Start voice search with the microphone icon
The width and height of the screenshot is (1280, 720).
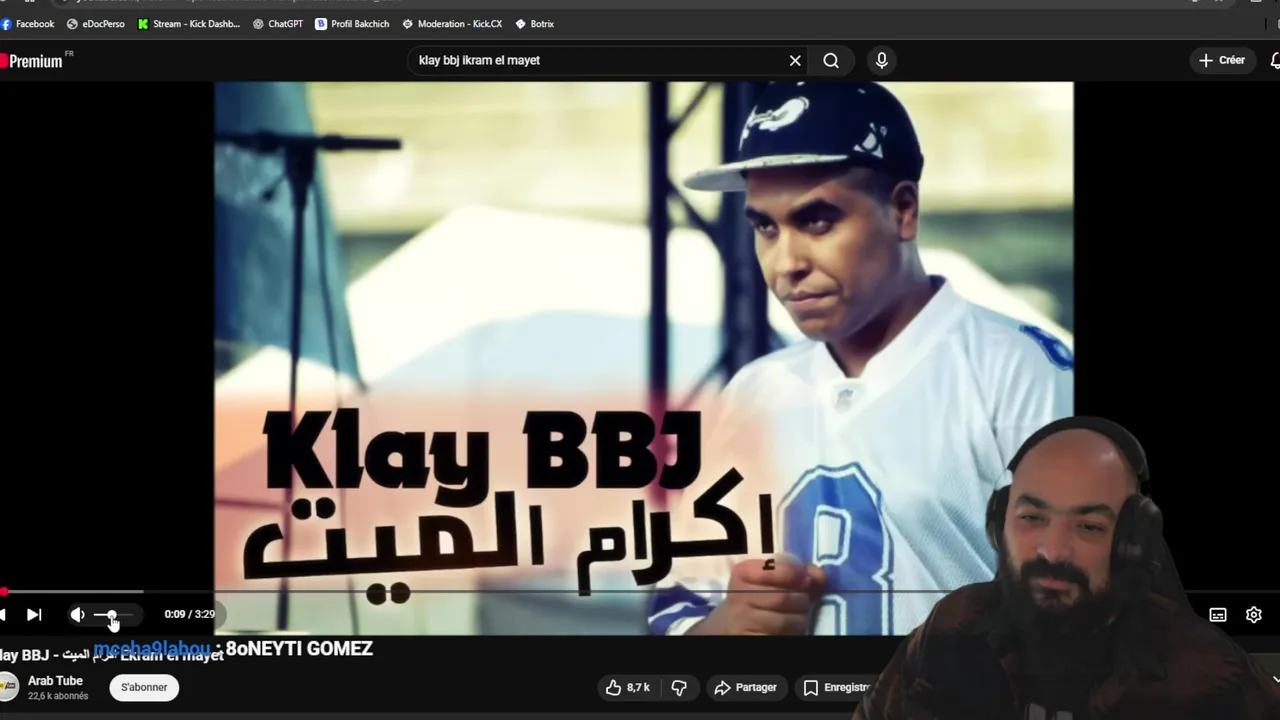881,61
